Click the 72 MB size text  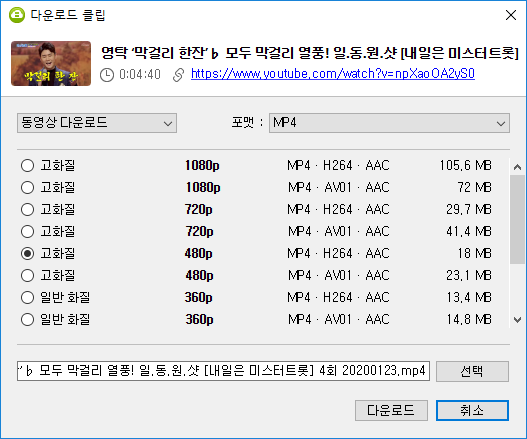coord(474,188)
